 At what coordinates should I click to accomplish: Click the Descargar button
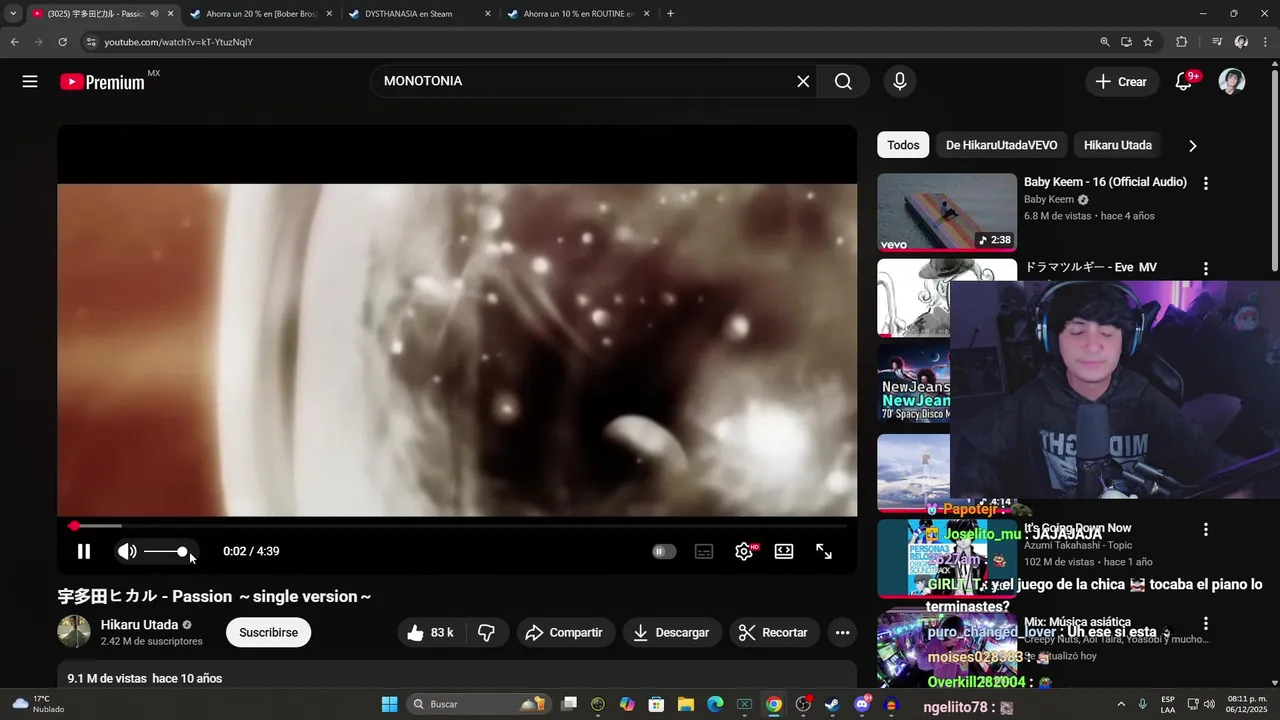click(671, 633)
